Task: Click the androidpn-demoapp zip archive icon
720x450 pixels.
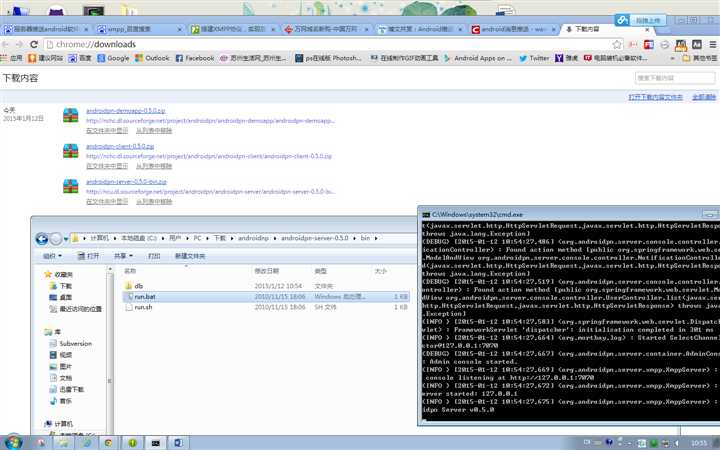Action: point(71,115)
